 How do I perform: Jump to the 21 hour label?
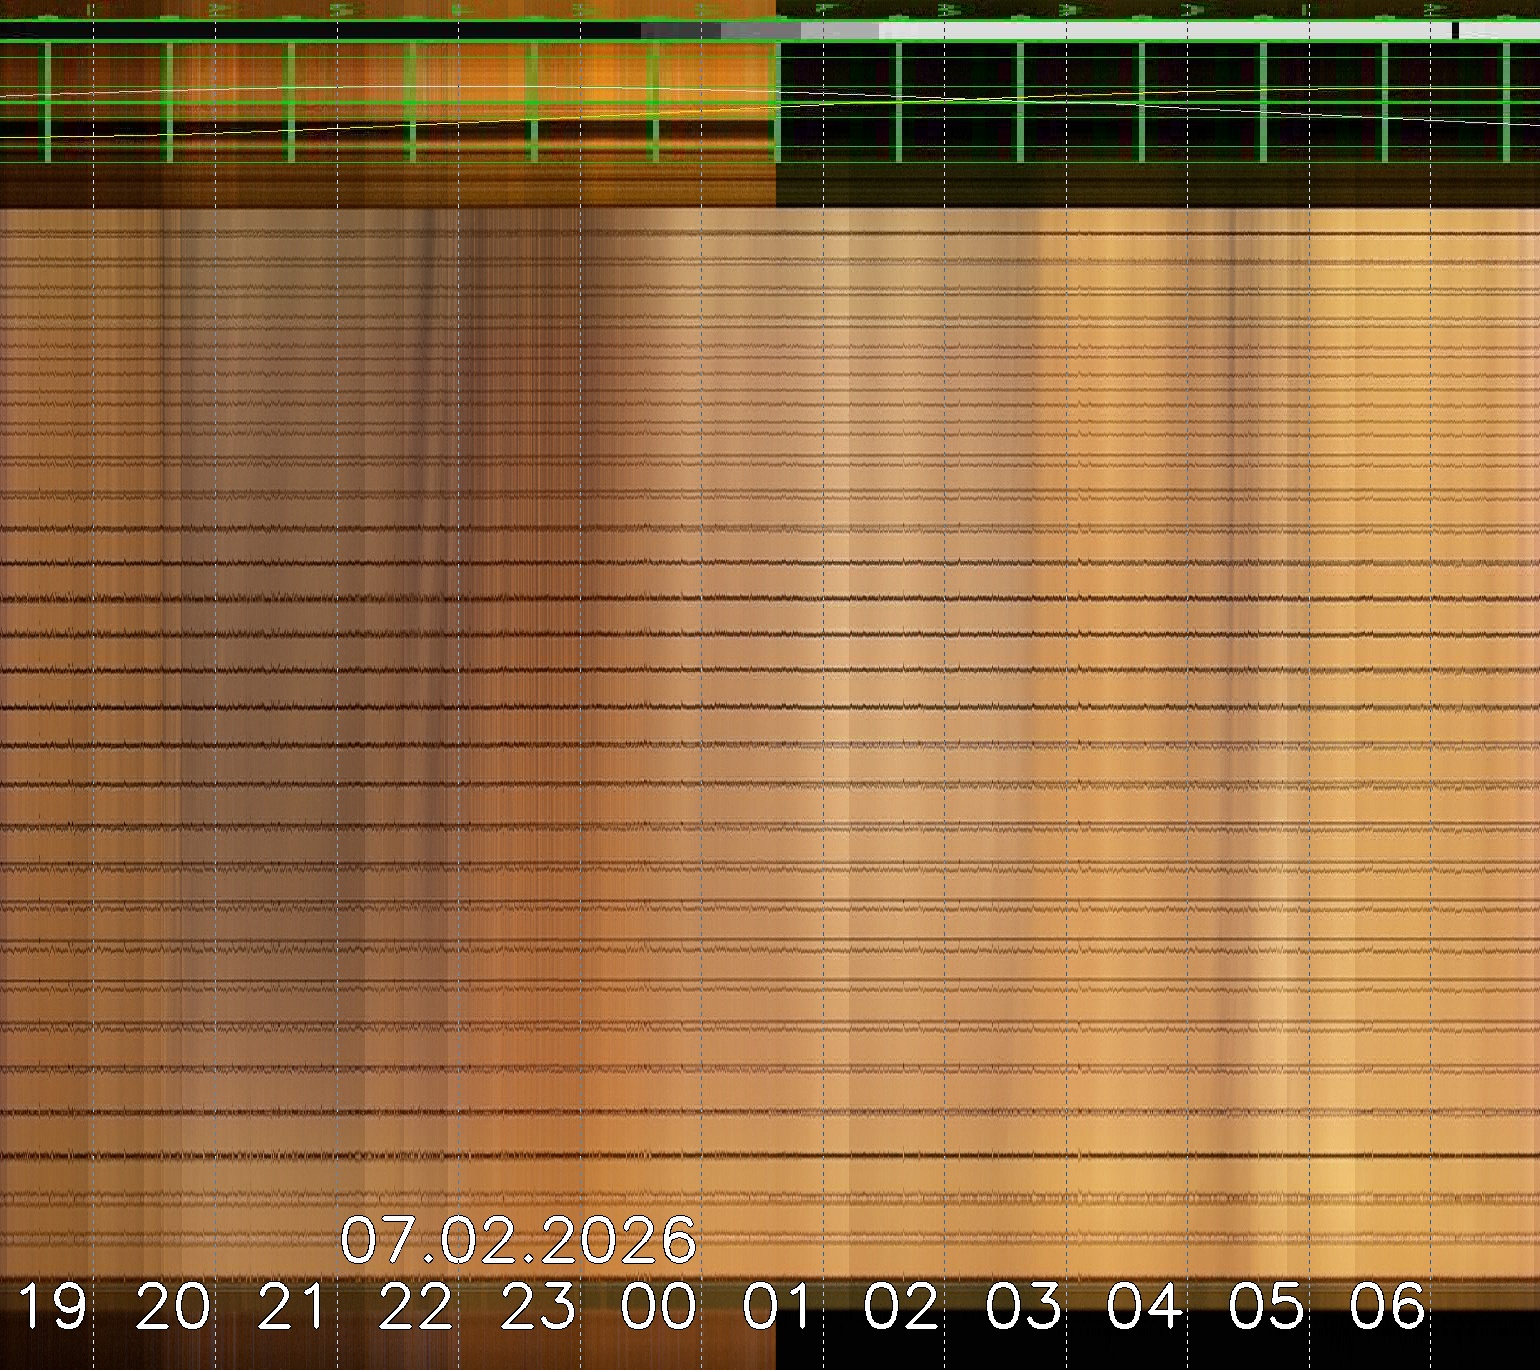[x=294, y=1306]
